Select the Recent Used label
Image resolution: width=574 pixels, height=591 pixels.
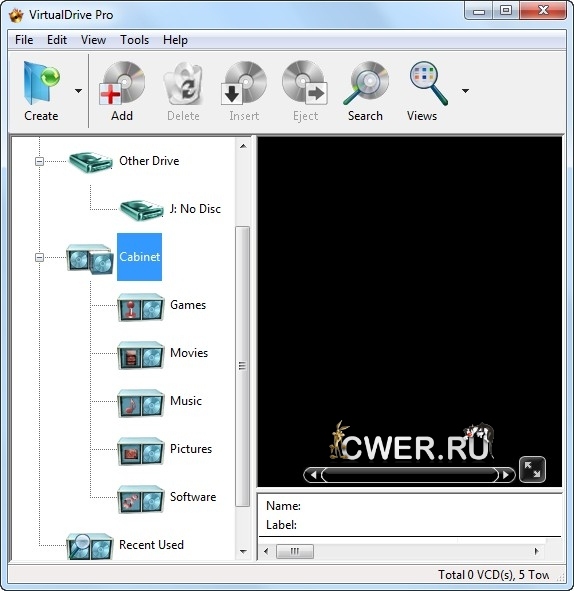click(x=152, y=545)
